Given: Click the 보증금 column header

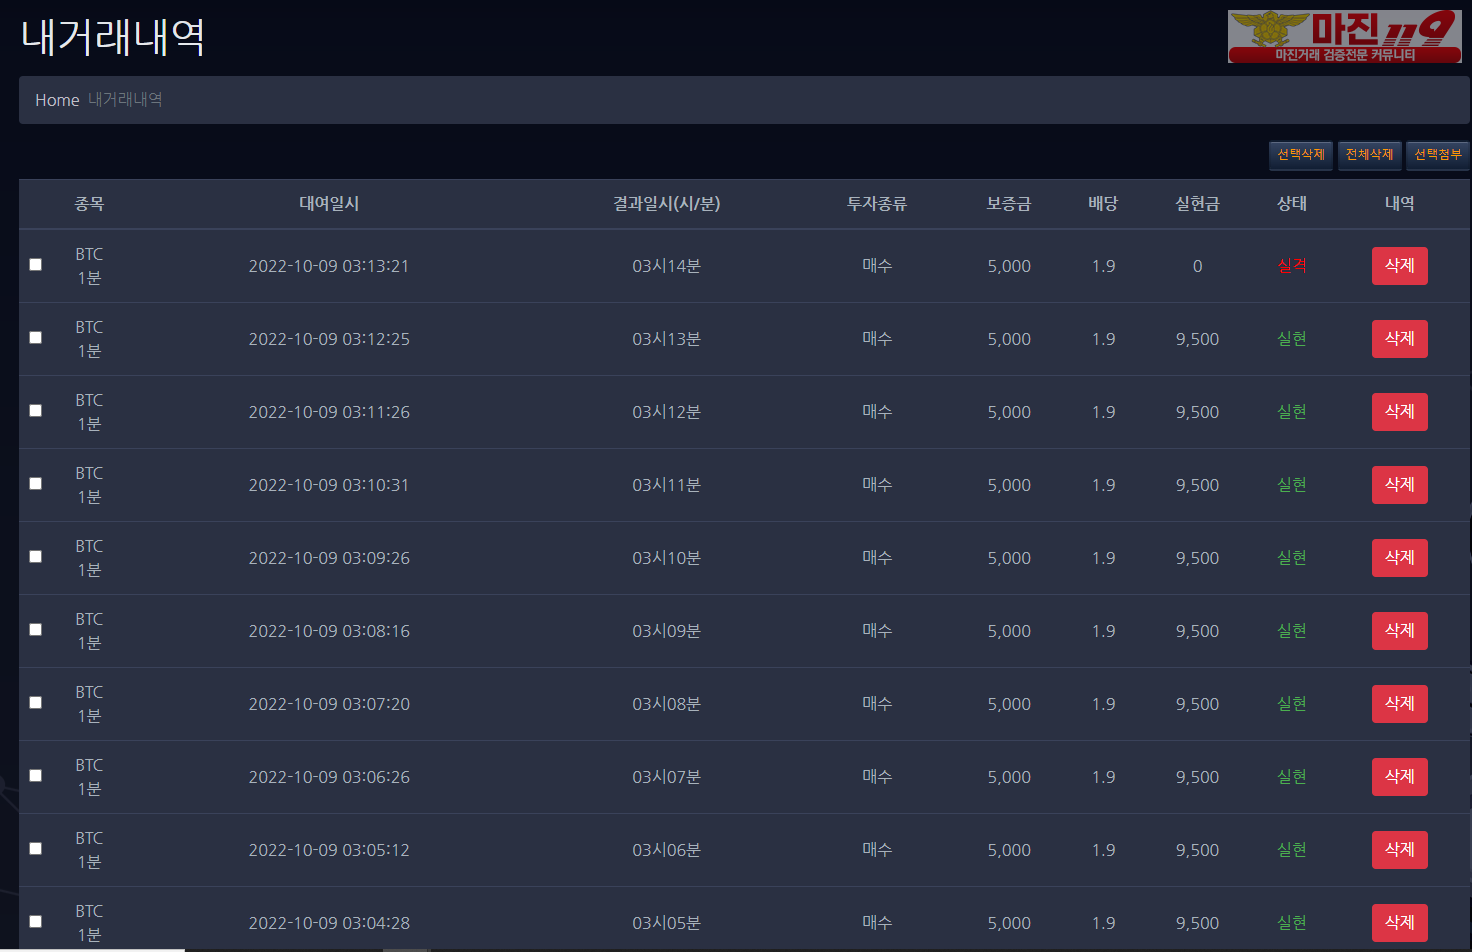Looking at the screenshot, I should coord(1009,204).
